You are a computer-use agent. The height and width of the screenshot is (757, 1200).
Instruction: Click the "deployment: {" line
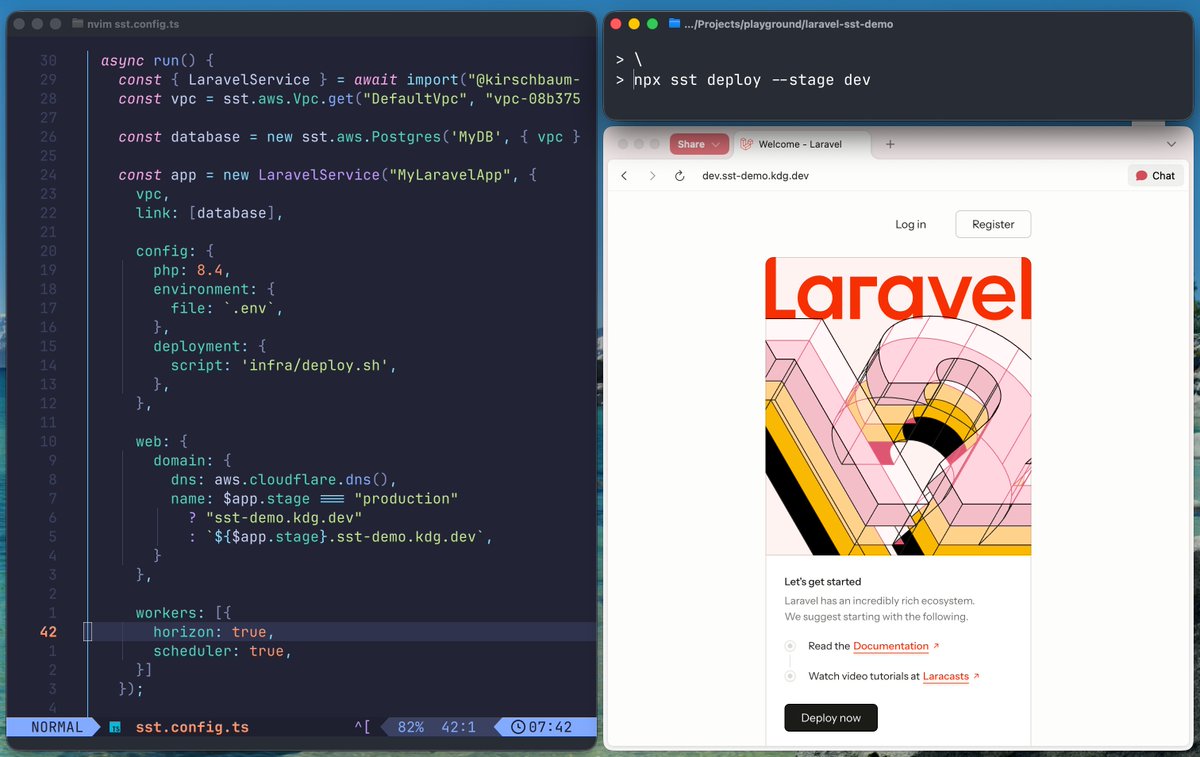(210, 346)
